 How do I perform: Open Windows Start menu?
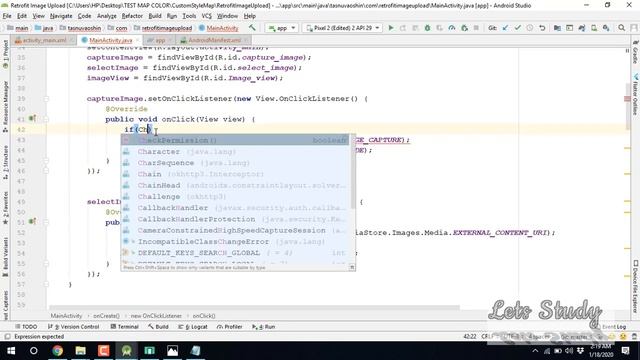click(11, 351)
